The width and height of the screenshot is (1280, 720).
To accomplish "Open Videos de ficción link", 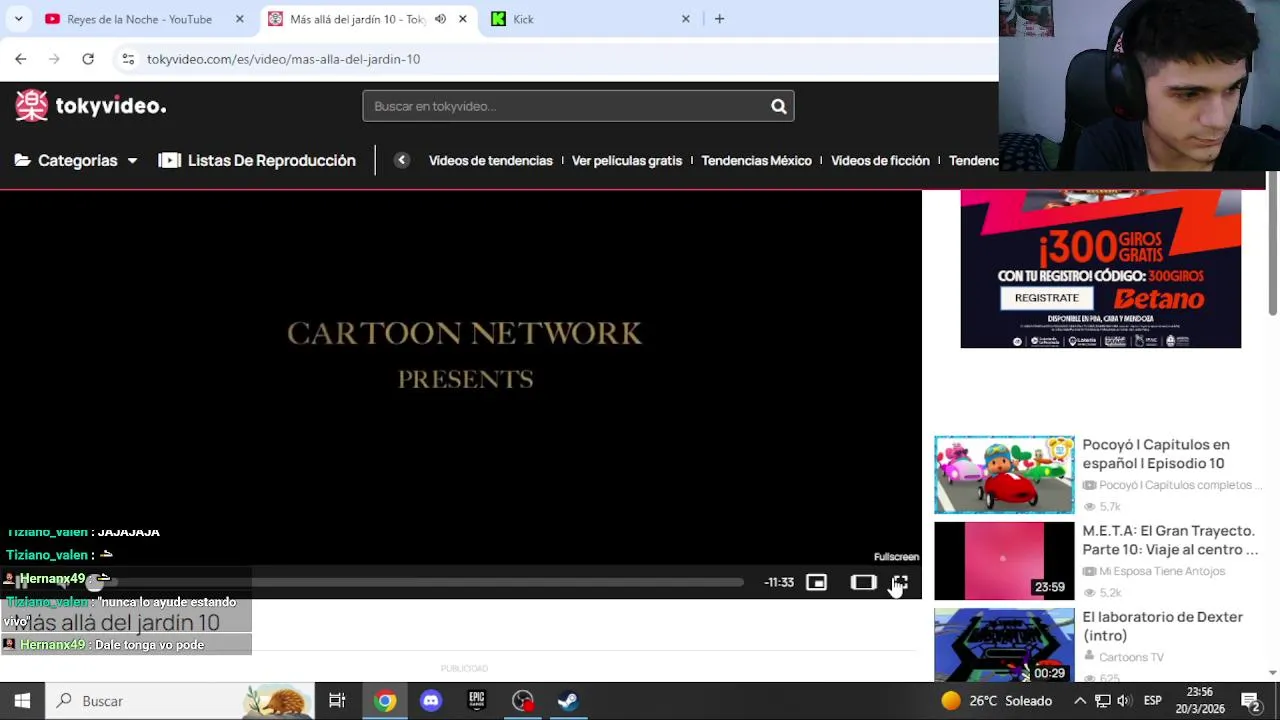I will (x=880, y=160).
